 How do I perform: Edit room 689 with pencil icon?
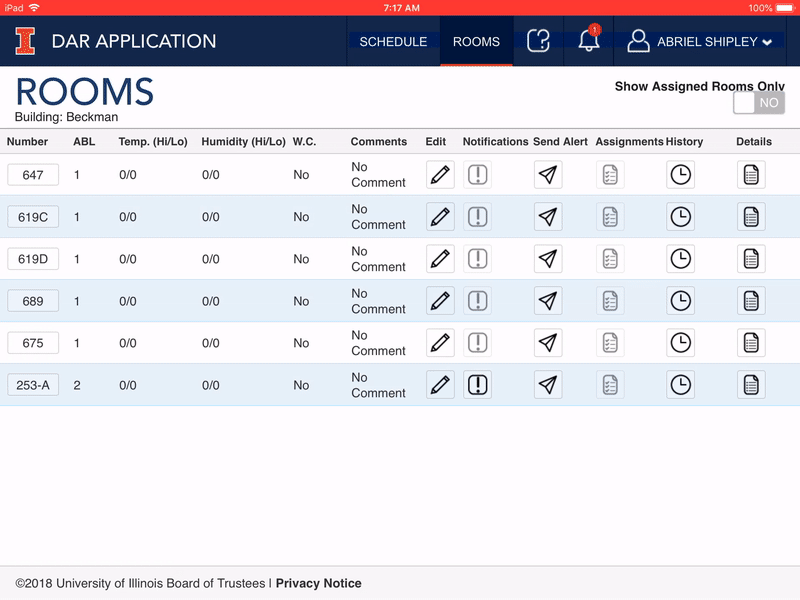point(440,301)
